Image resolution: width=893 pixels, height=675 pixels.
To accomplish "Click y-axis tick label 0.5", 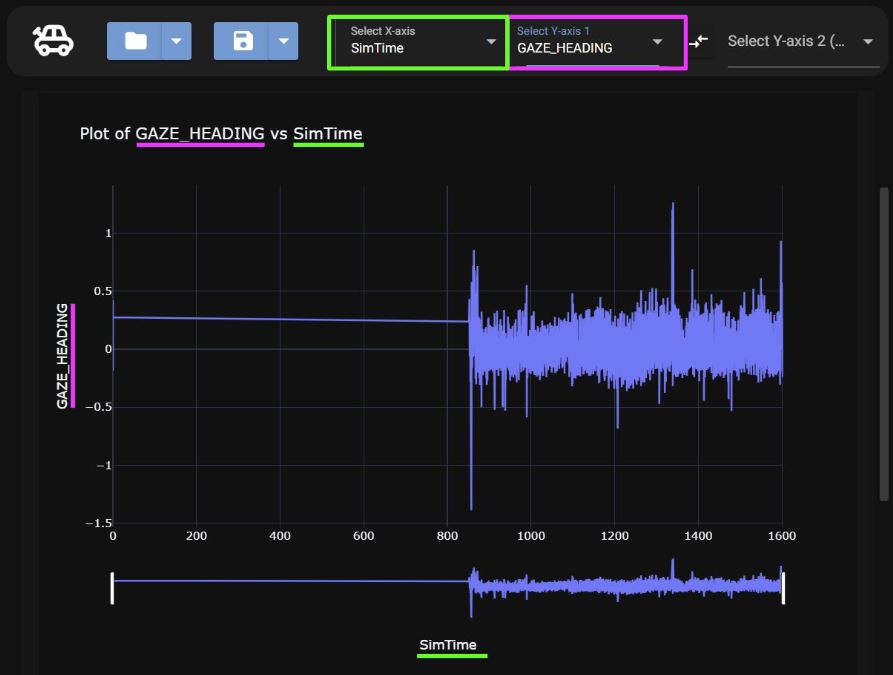I will 103,291.
